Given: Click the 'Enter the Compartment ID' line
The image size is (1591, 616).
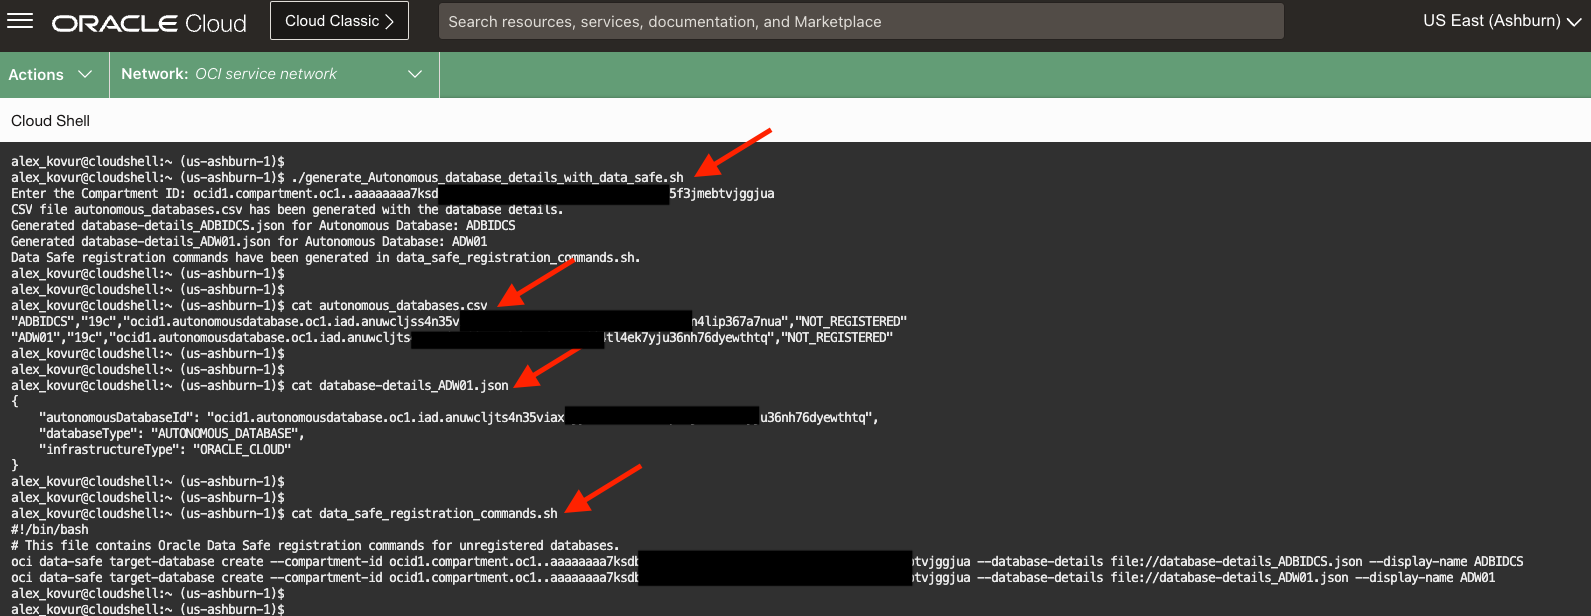Looking at the screenshot, I should (392, 194).
